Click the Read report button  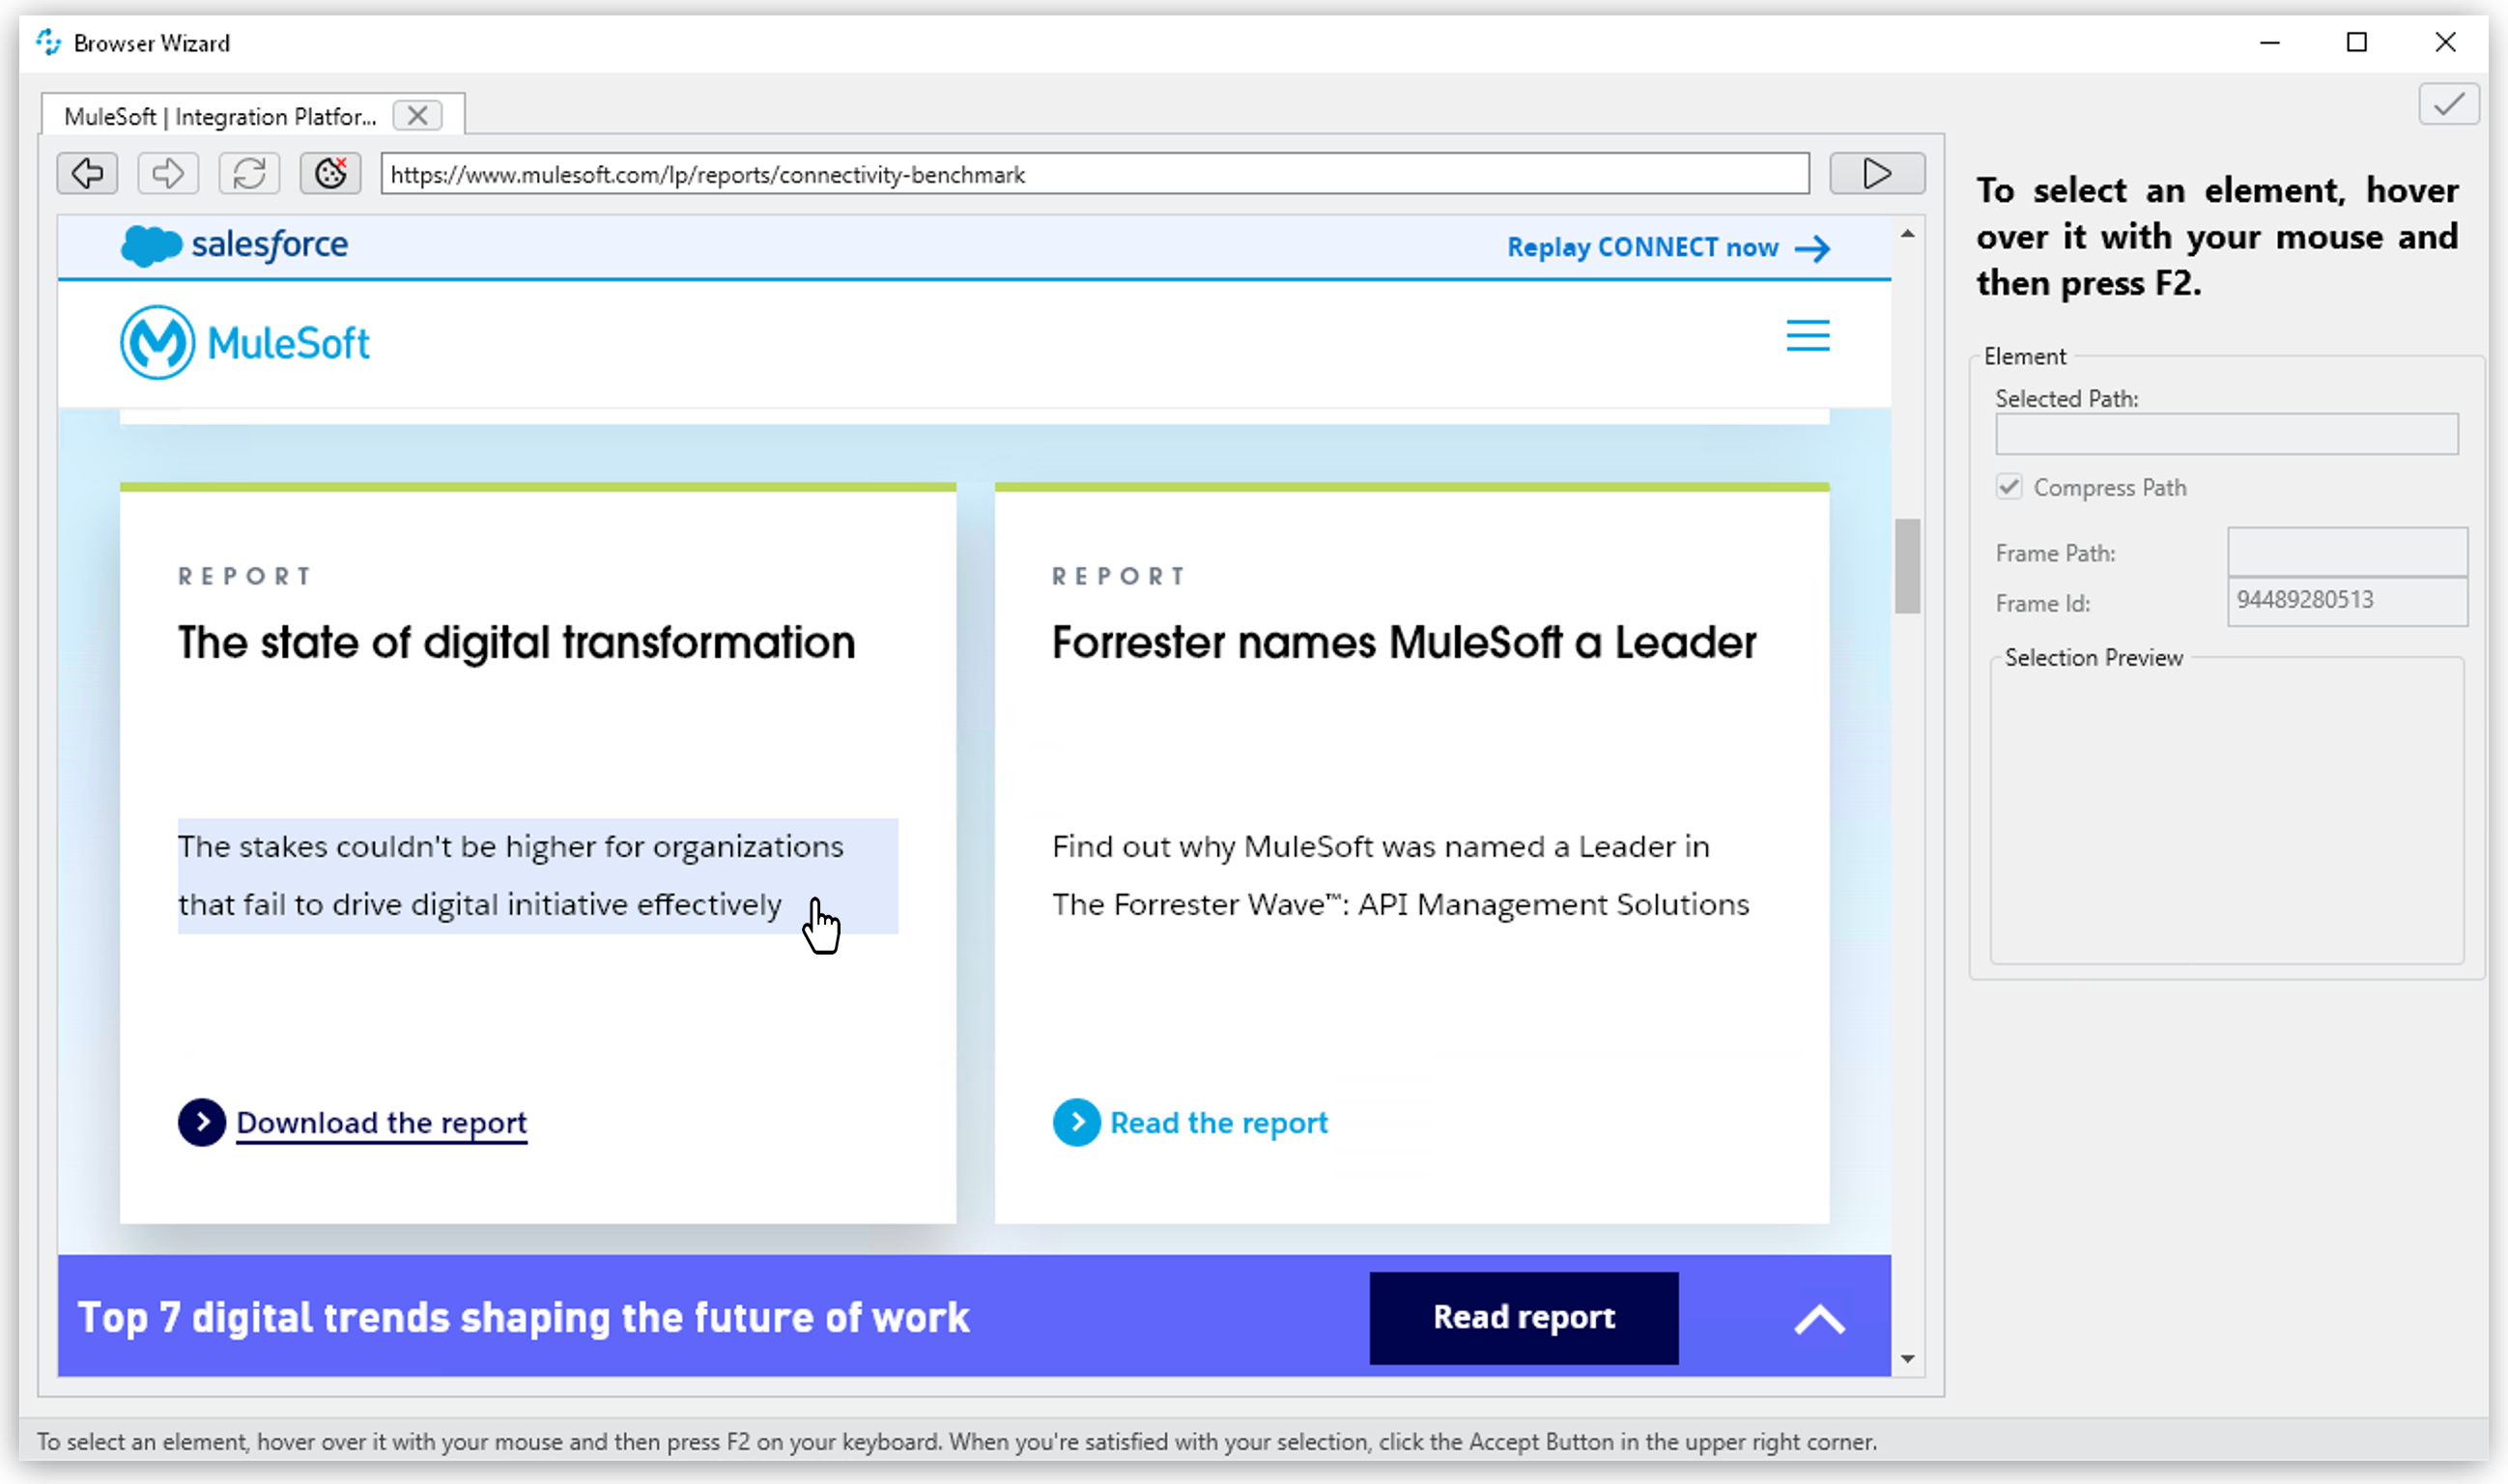coord(1522,1317)
